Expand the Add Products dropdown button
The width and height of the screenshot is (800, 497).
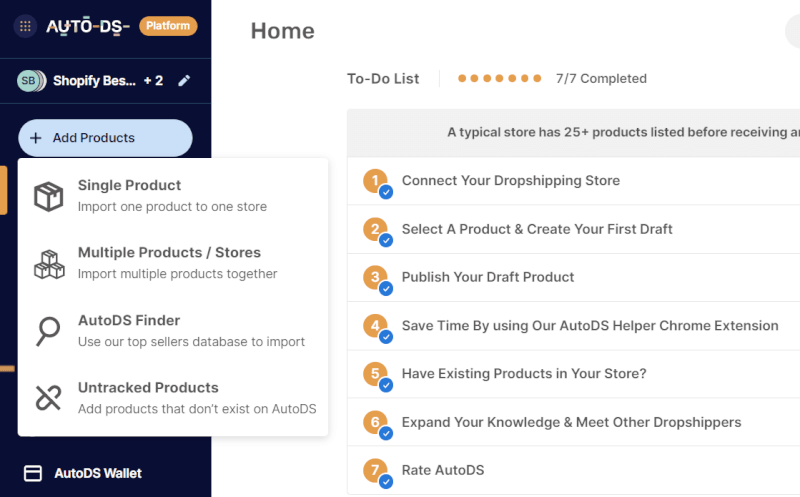coord(105,138)
